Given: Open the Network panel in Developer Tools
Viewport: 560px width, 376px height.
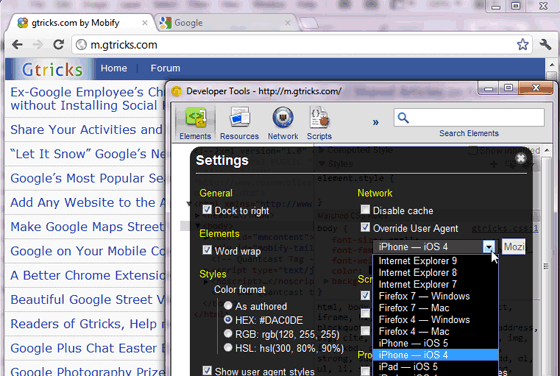Looking at the screenshot, I should point(283,123).
